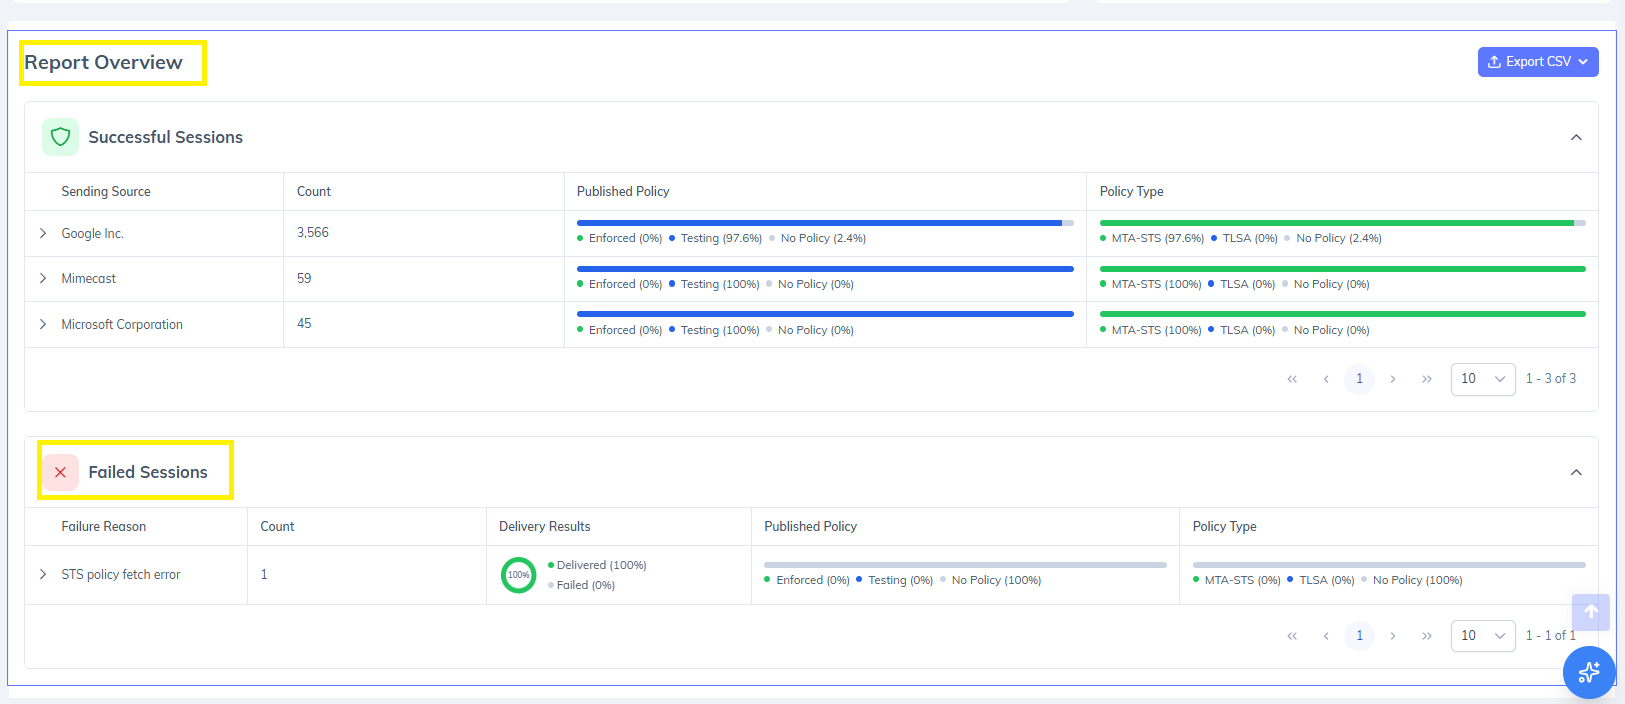1625x704 pixels.
Task: Click the Delivery Results column header
Action: tap(545, 527)
